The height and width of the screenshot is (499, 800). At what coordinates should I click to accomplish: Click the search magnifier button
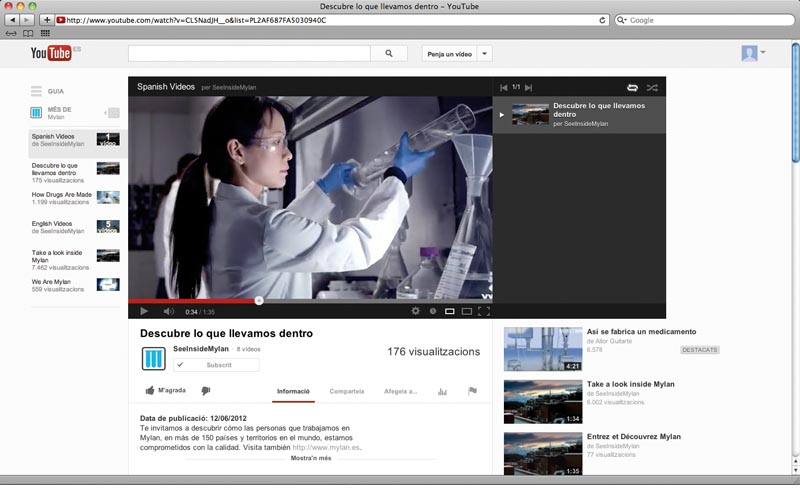pyautogui.click(x=389, y=54)
